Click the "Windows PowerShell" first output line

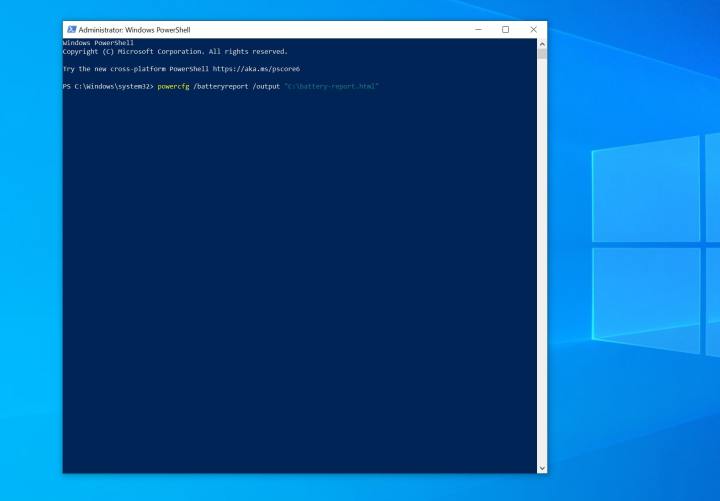pos(98,43)
